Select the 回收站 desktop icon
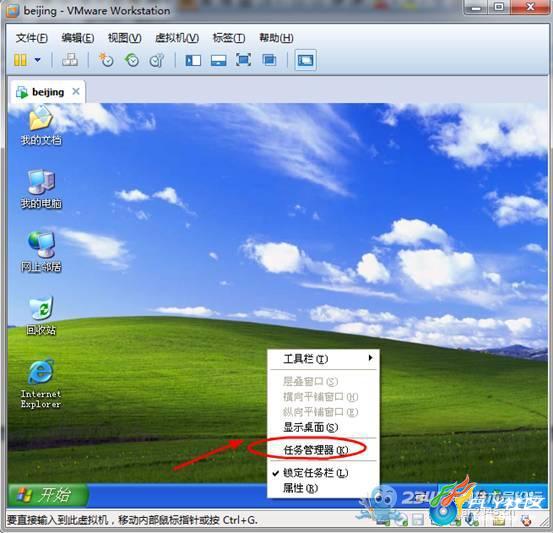This screenshot has width=553, height=533. pyautogui.click(x=41, y=315)
